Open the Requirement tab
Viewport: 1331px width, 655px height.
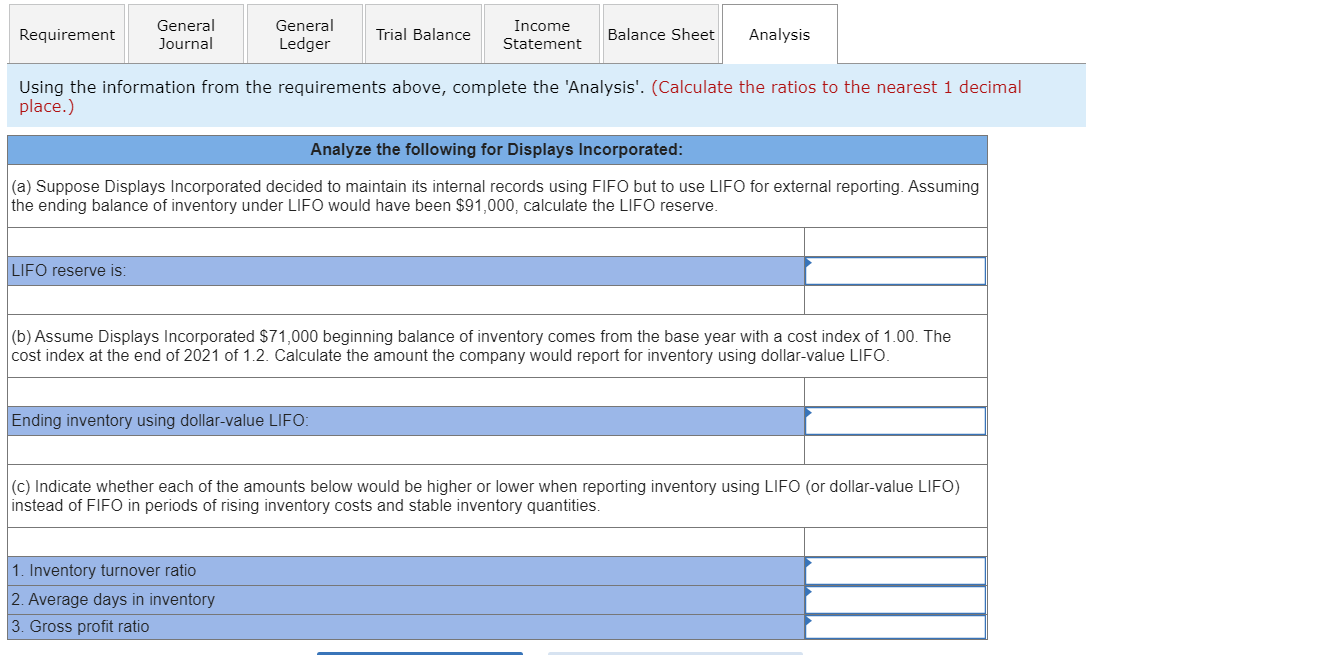pyautogui.click(x=67, y=34)
